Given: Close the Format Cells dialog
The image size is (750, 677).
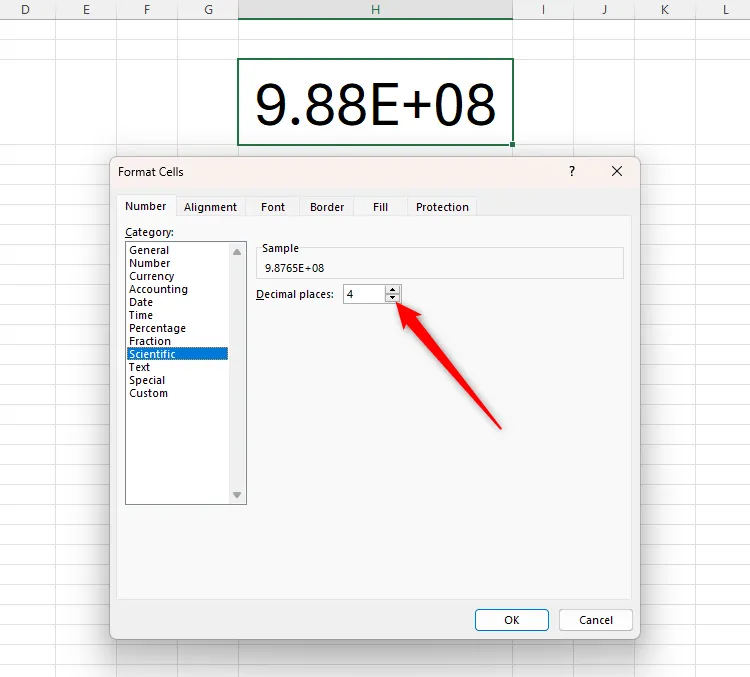Looking at the screenshot, I should click(x=617, y=171).
